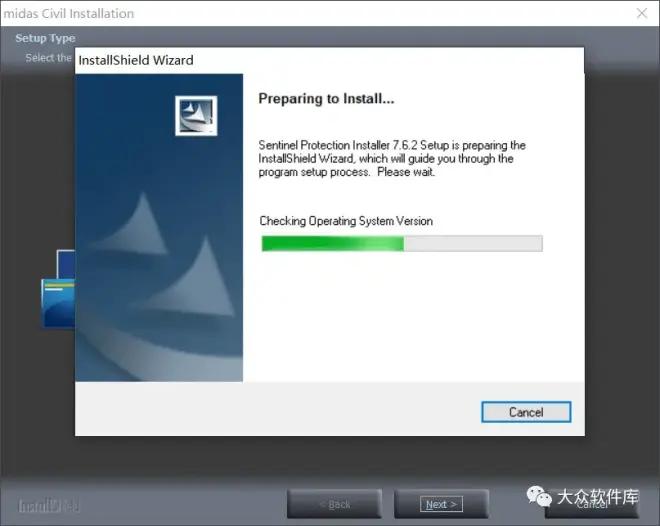Click the InstallShield sail logo icon
This screenshot has height=526, width=660.
pos(196,115)
